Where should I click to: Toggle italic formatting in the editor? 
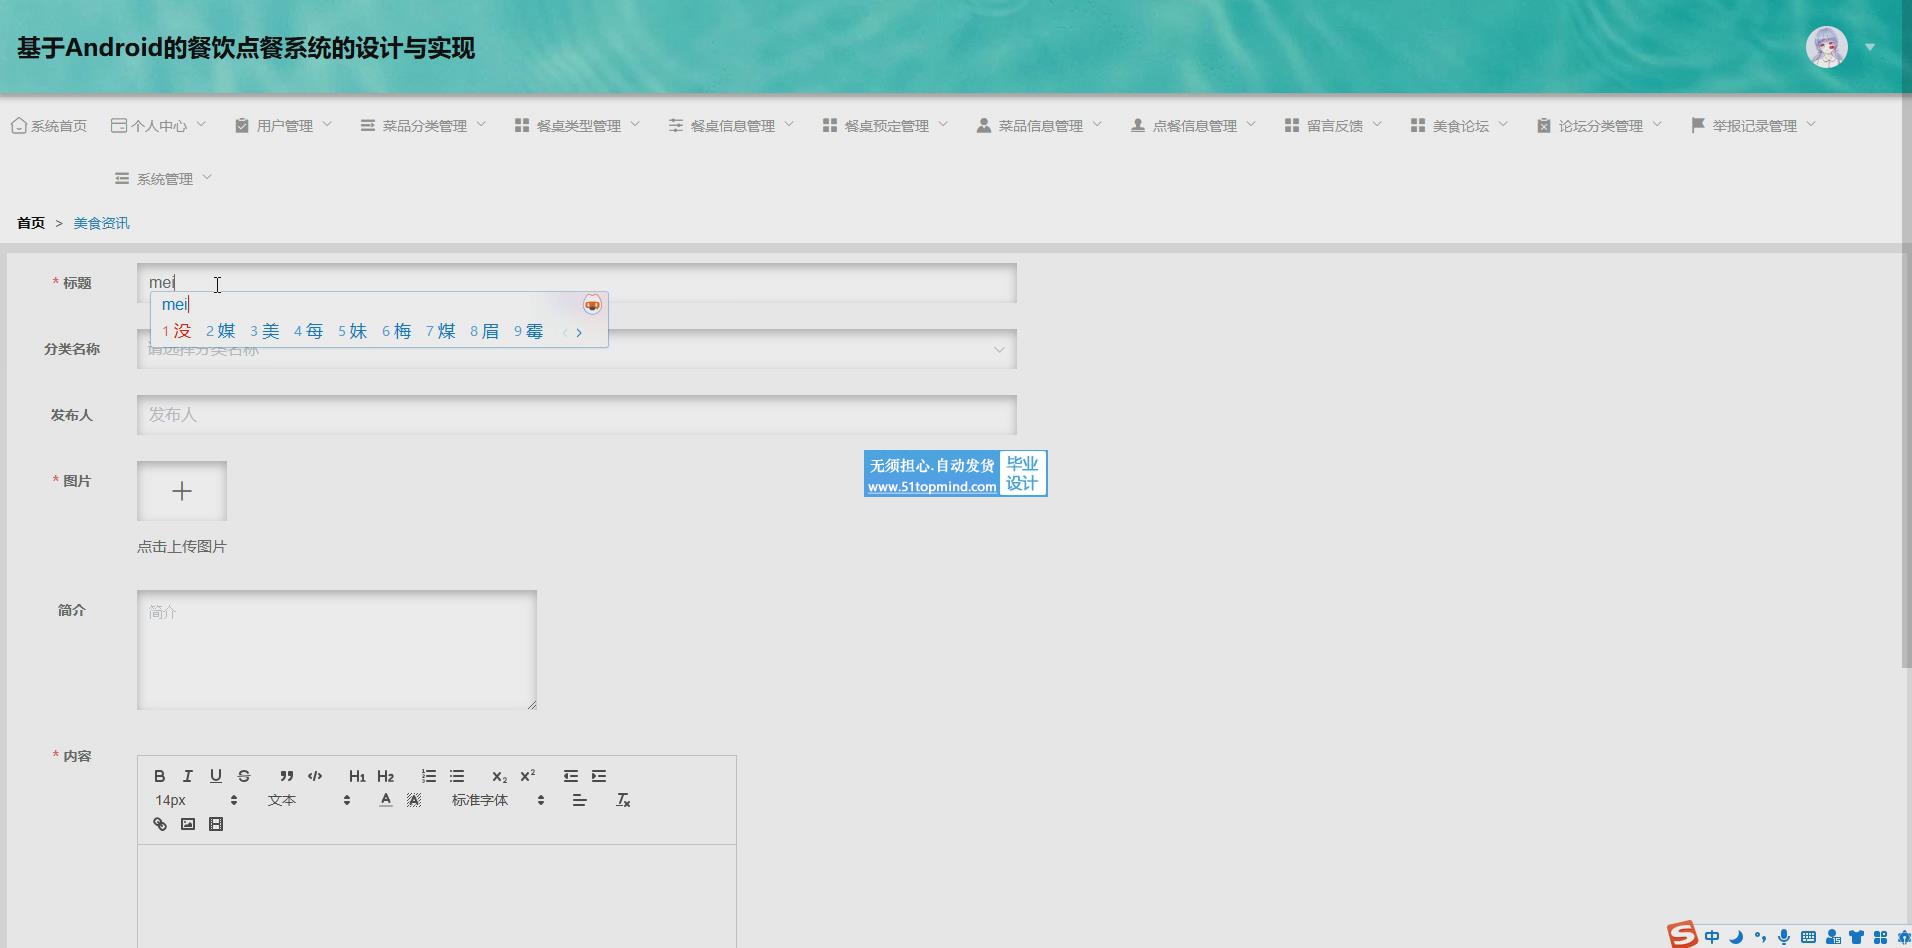coord(187,776)
